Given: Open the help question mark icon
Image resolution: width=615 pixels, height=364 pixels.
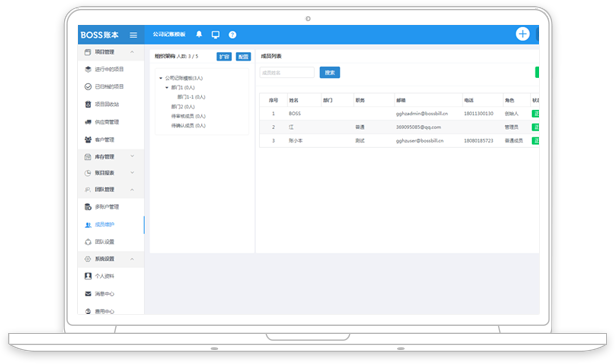Looking at the screenshot, I should [232, 35].
